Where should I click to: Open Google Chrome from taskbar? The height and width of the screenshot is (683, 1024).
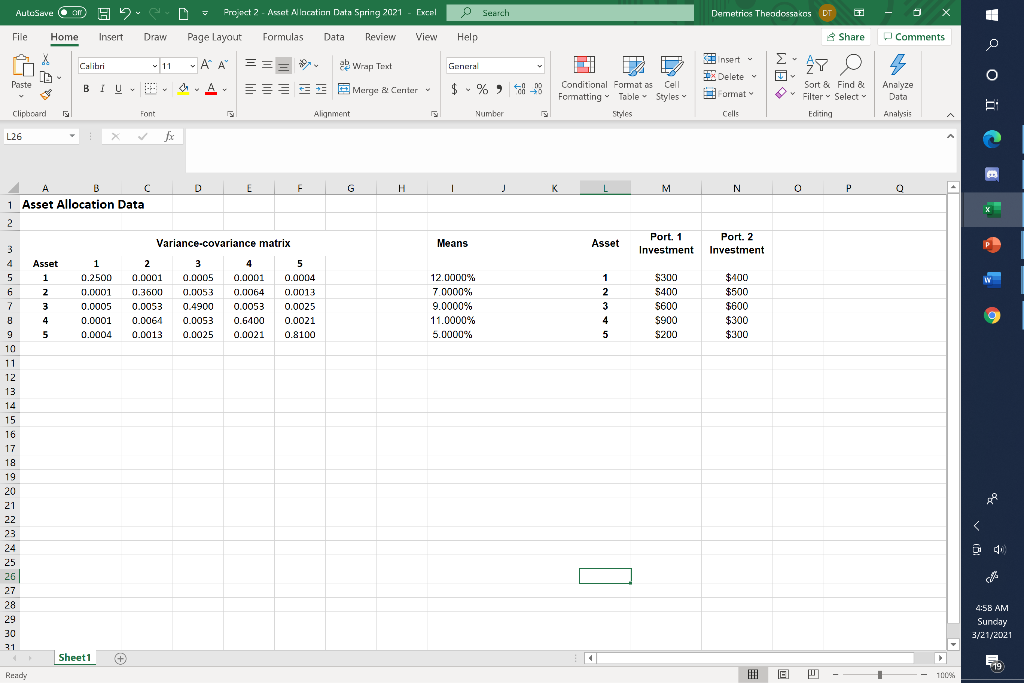[x=992, y=315]
